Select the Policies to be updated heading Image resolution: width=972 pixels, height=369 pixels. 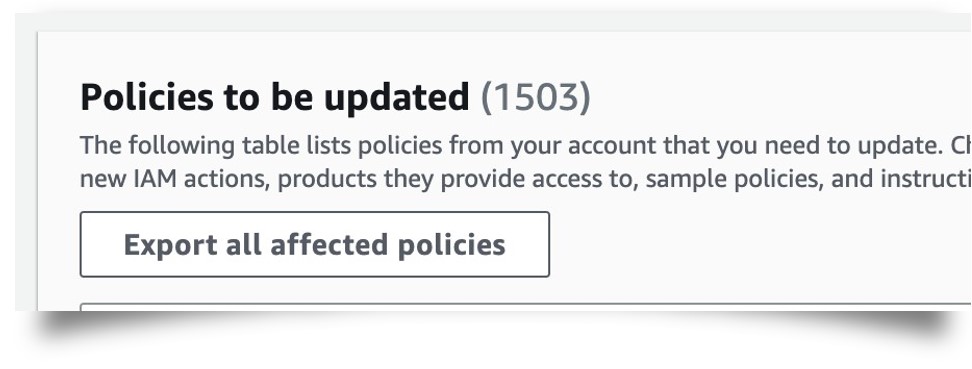tap(275, 97)
